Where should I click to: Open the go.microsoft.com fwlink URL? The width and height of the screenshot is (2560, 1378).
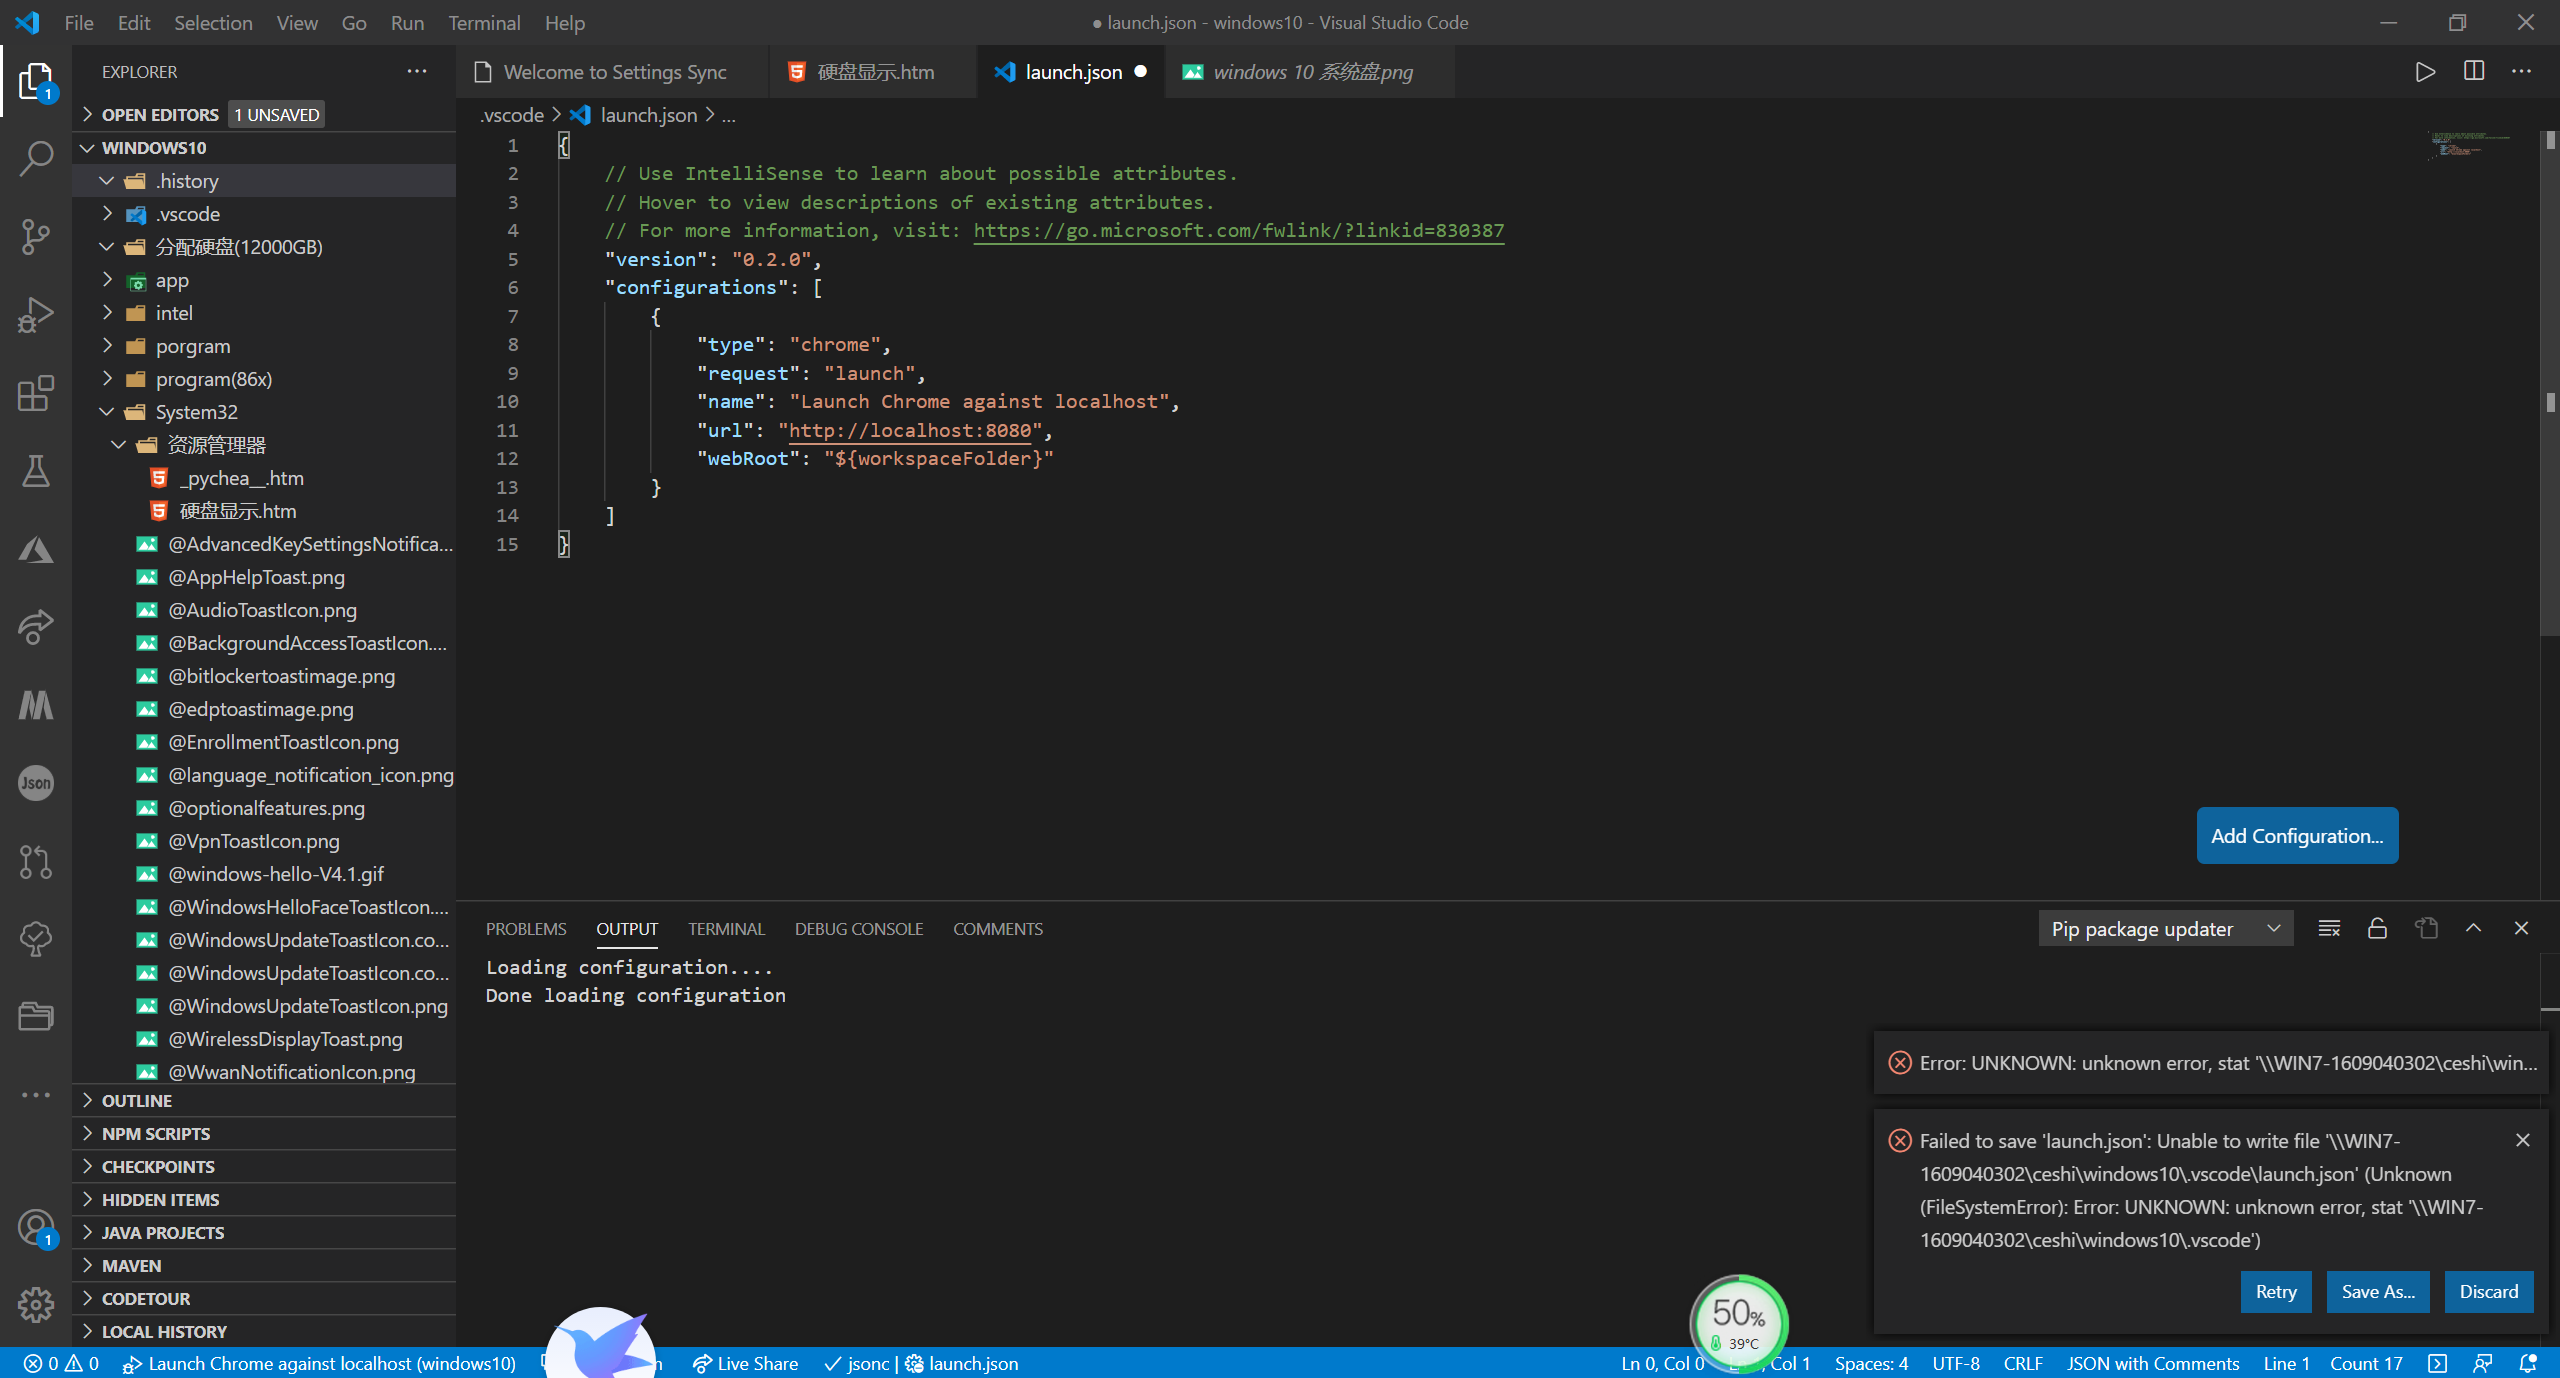tap(1238, 231)
